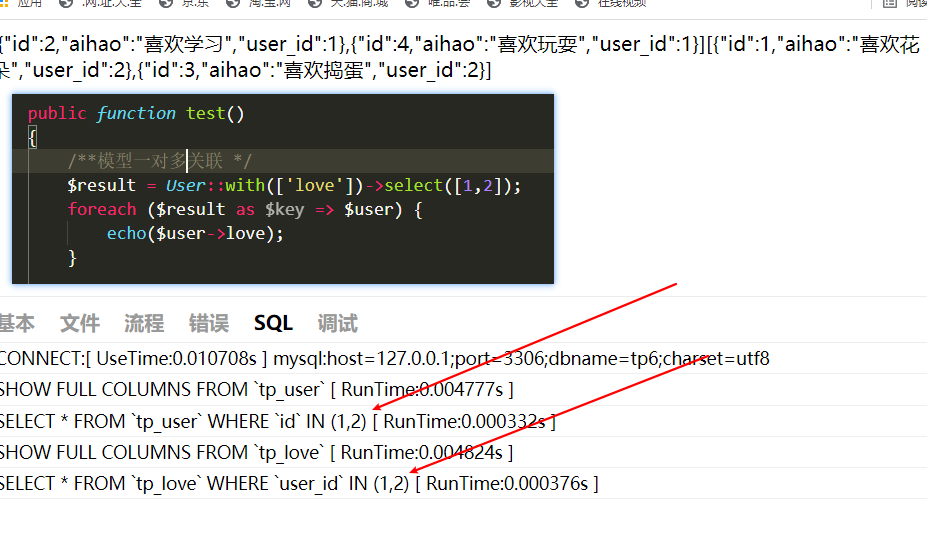Click the foreach ($result as $key) code line

(245, 209)
